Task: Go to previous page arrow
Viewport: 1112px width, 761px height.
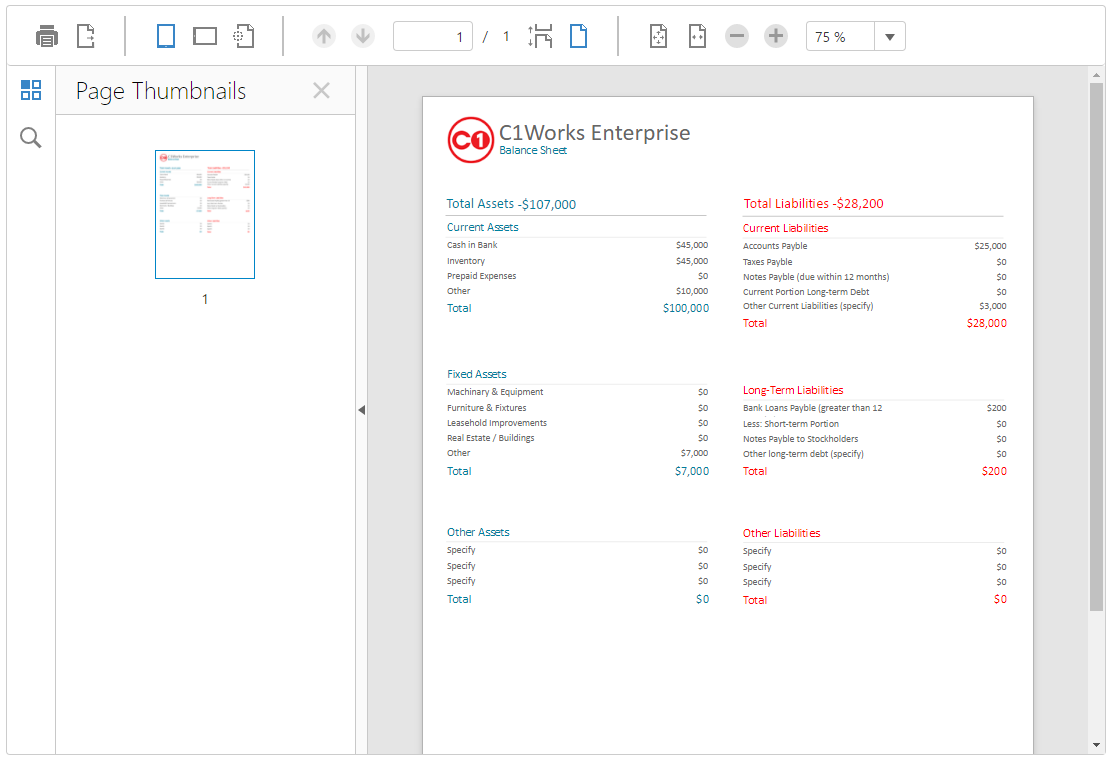Action: [x=324, y=36]
